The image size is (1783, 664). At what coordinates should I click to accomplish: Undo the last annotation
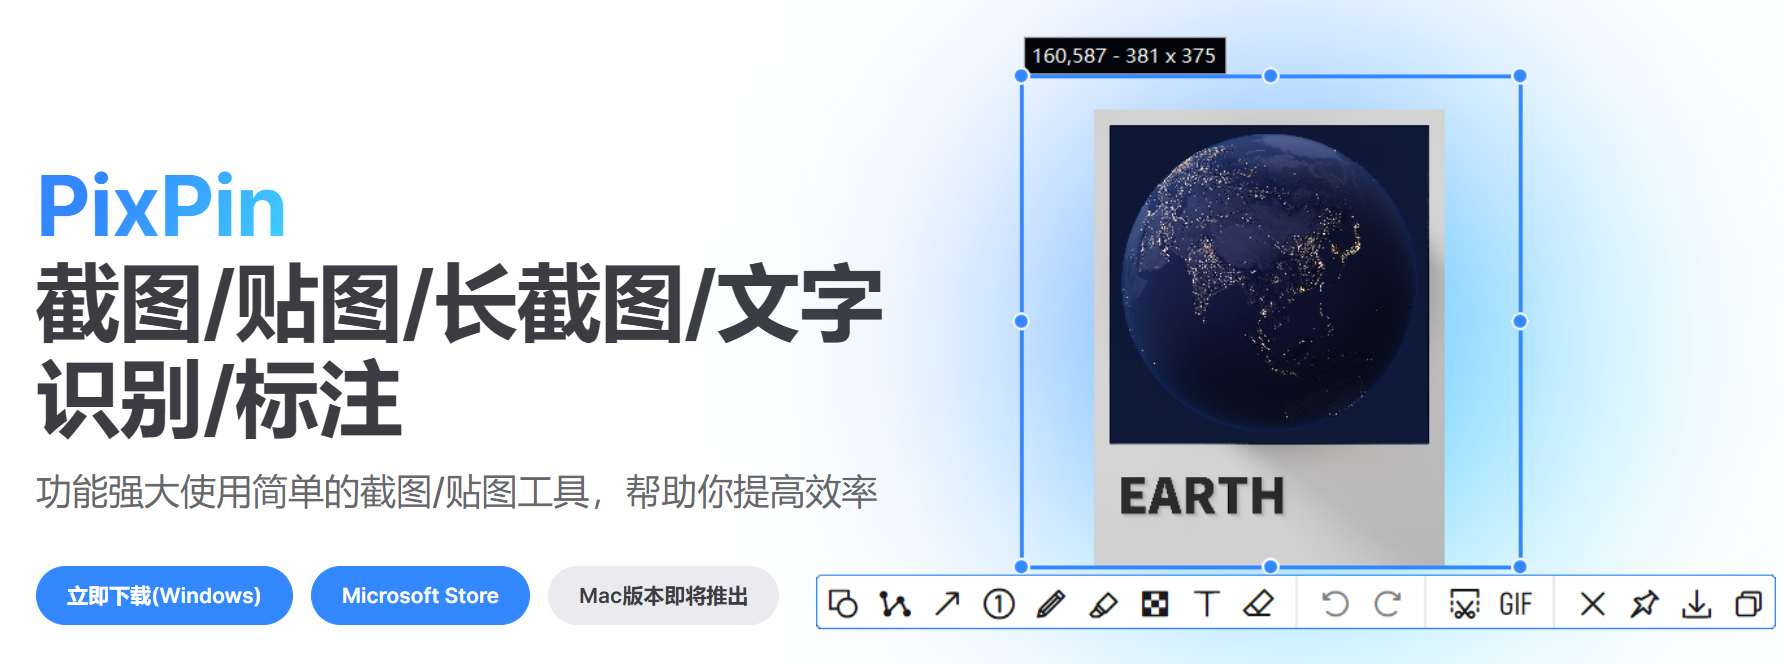coord(1335,603)
